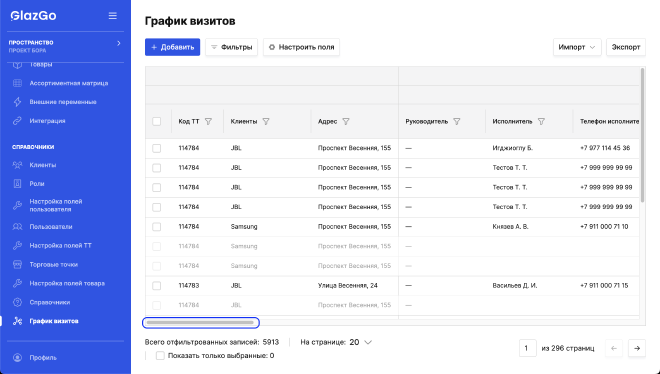The image size is (660, 374).
Task: Filter the Руководитель column
Action: (456, 122)
